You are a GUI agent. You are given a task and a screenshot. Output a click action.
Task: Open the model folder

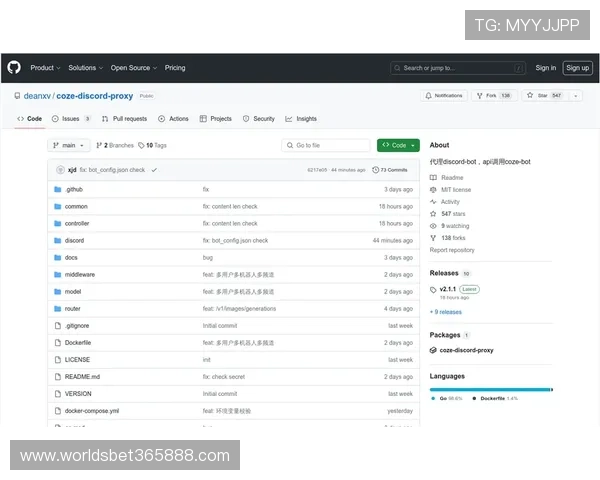[73, 292]
